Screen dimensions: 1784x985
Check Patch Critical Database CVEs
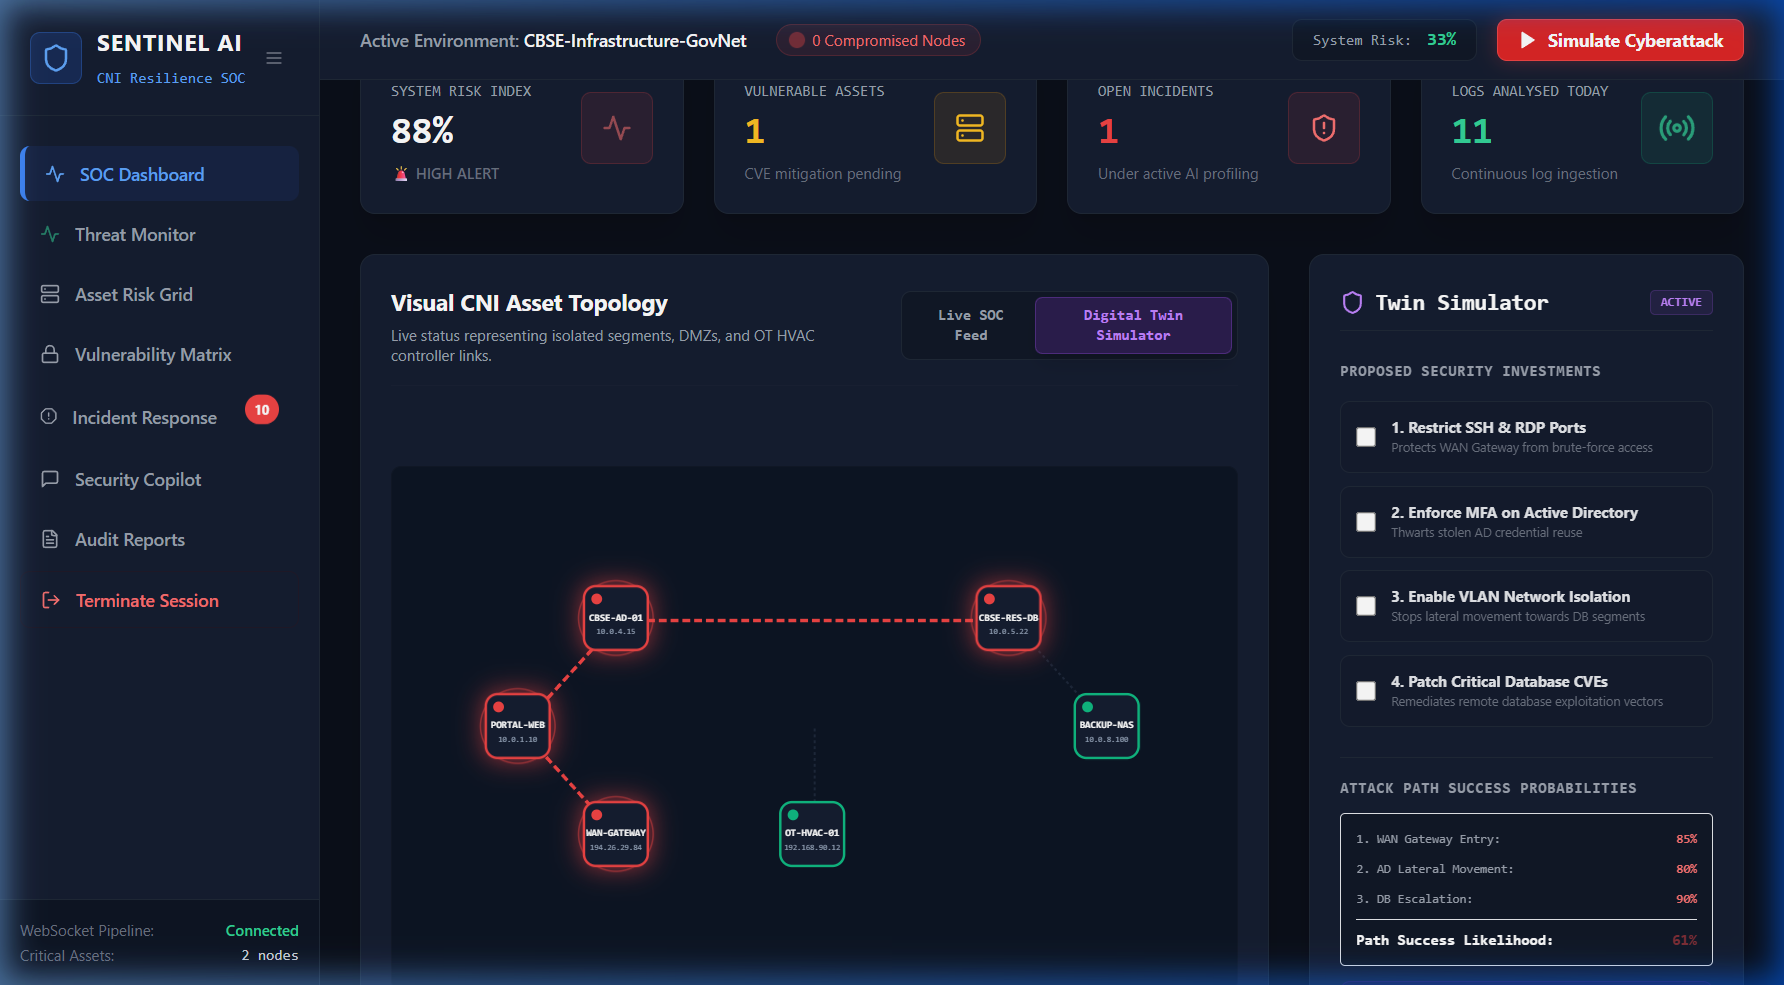[1366, 691]
